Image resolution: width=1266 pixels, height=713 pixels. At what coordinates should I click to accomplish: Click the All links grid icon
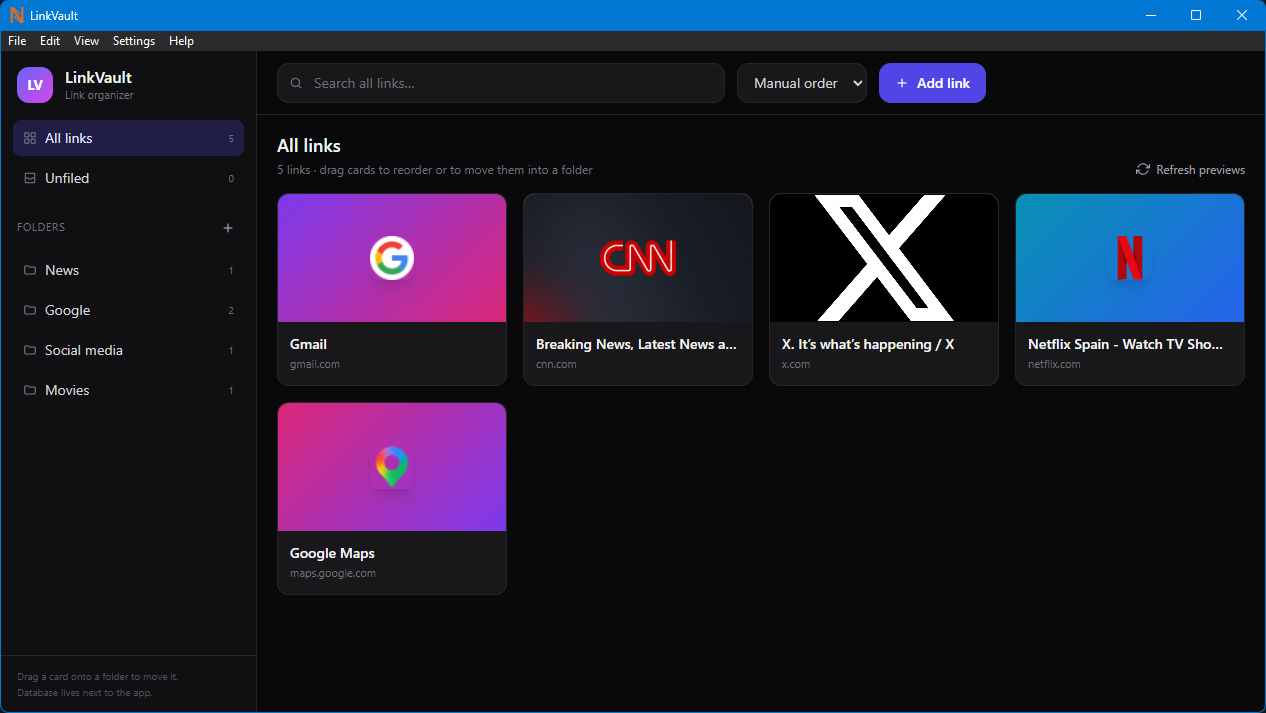pos(30,138)
